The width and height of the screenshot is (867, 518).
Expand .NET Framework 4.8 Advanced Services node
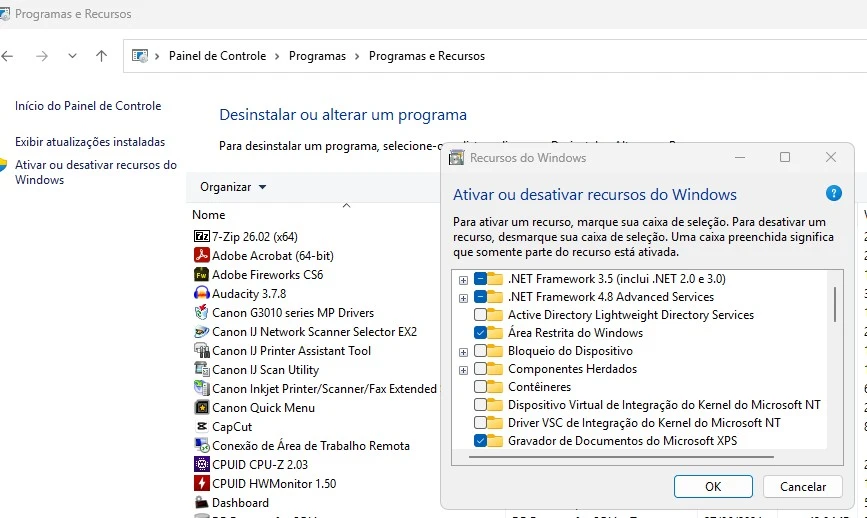[x=463, y=299]
